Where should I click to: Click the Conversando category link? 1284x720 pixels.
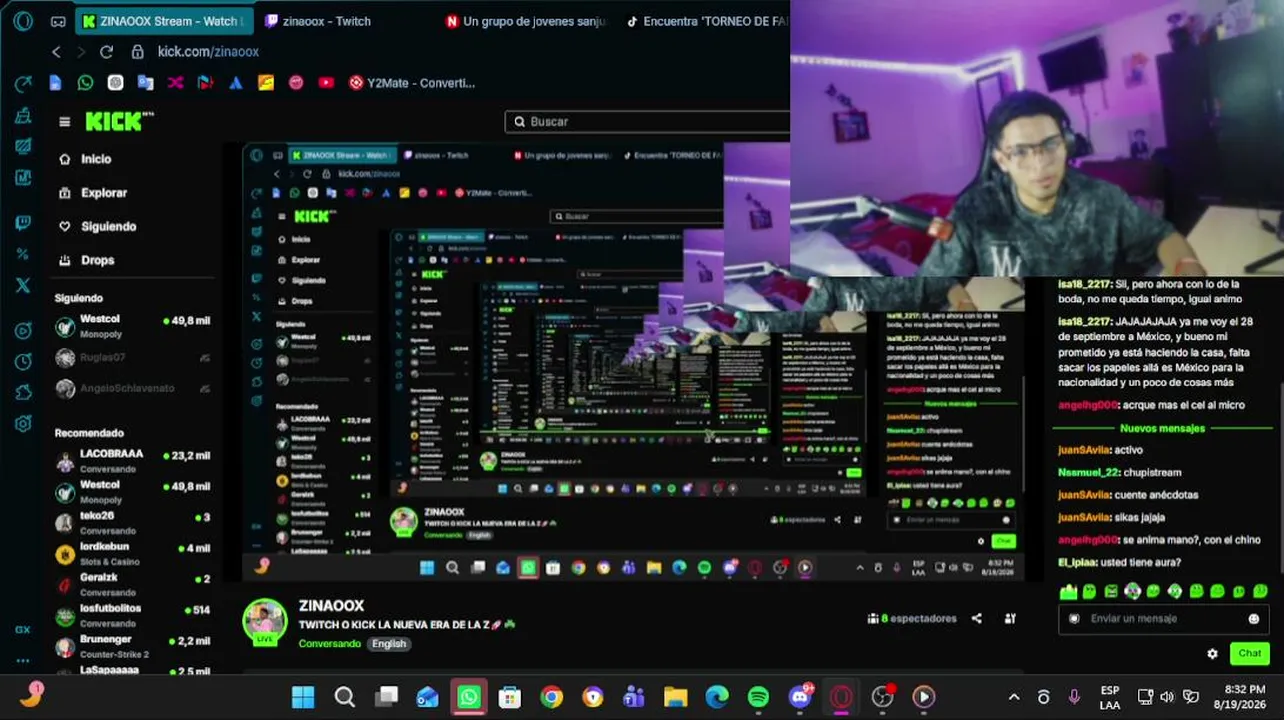click(329, 644)
